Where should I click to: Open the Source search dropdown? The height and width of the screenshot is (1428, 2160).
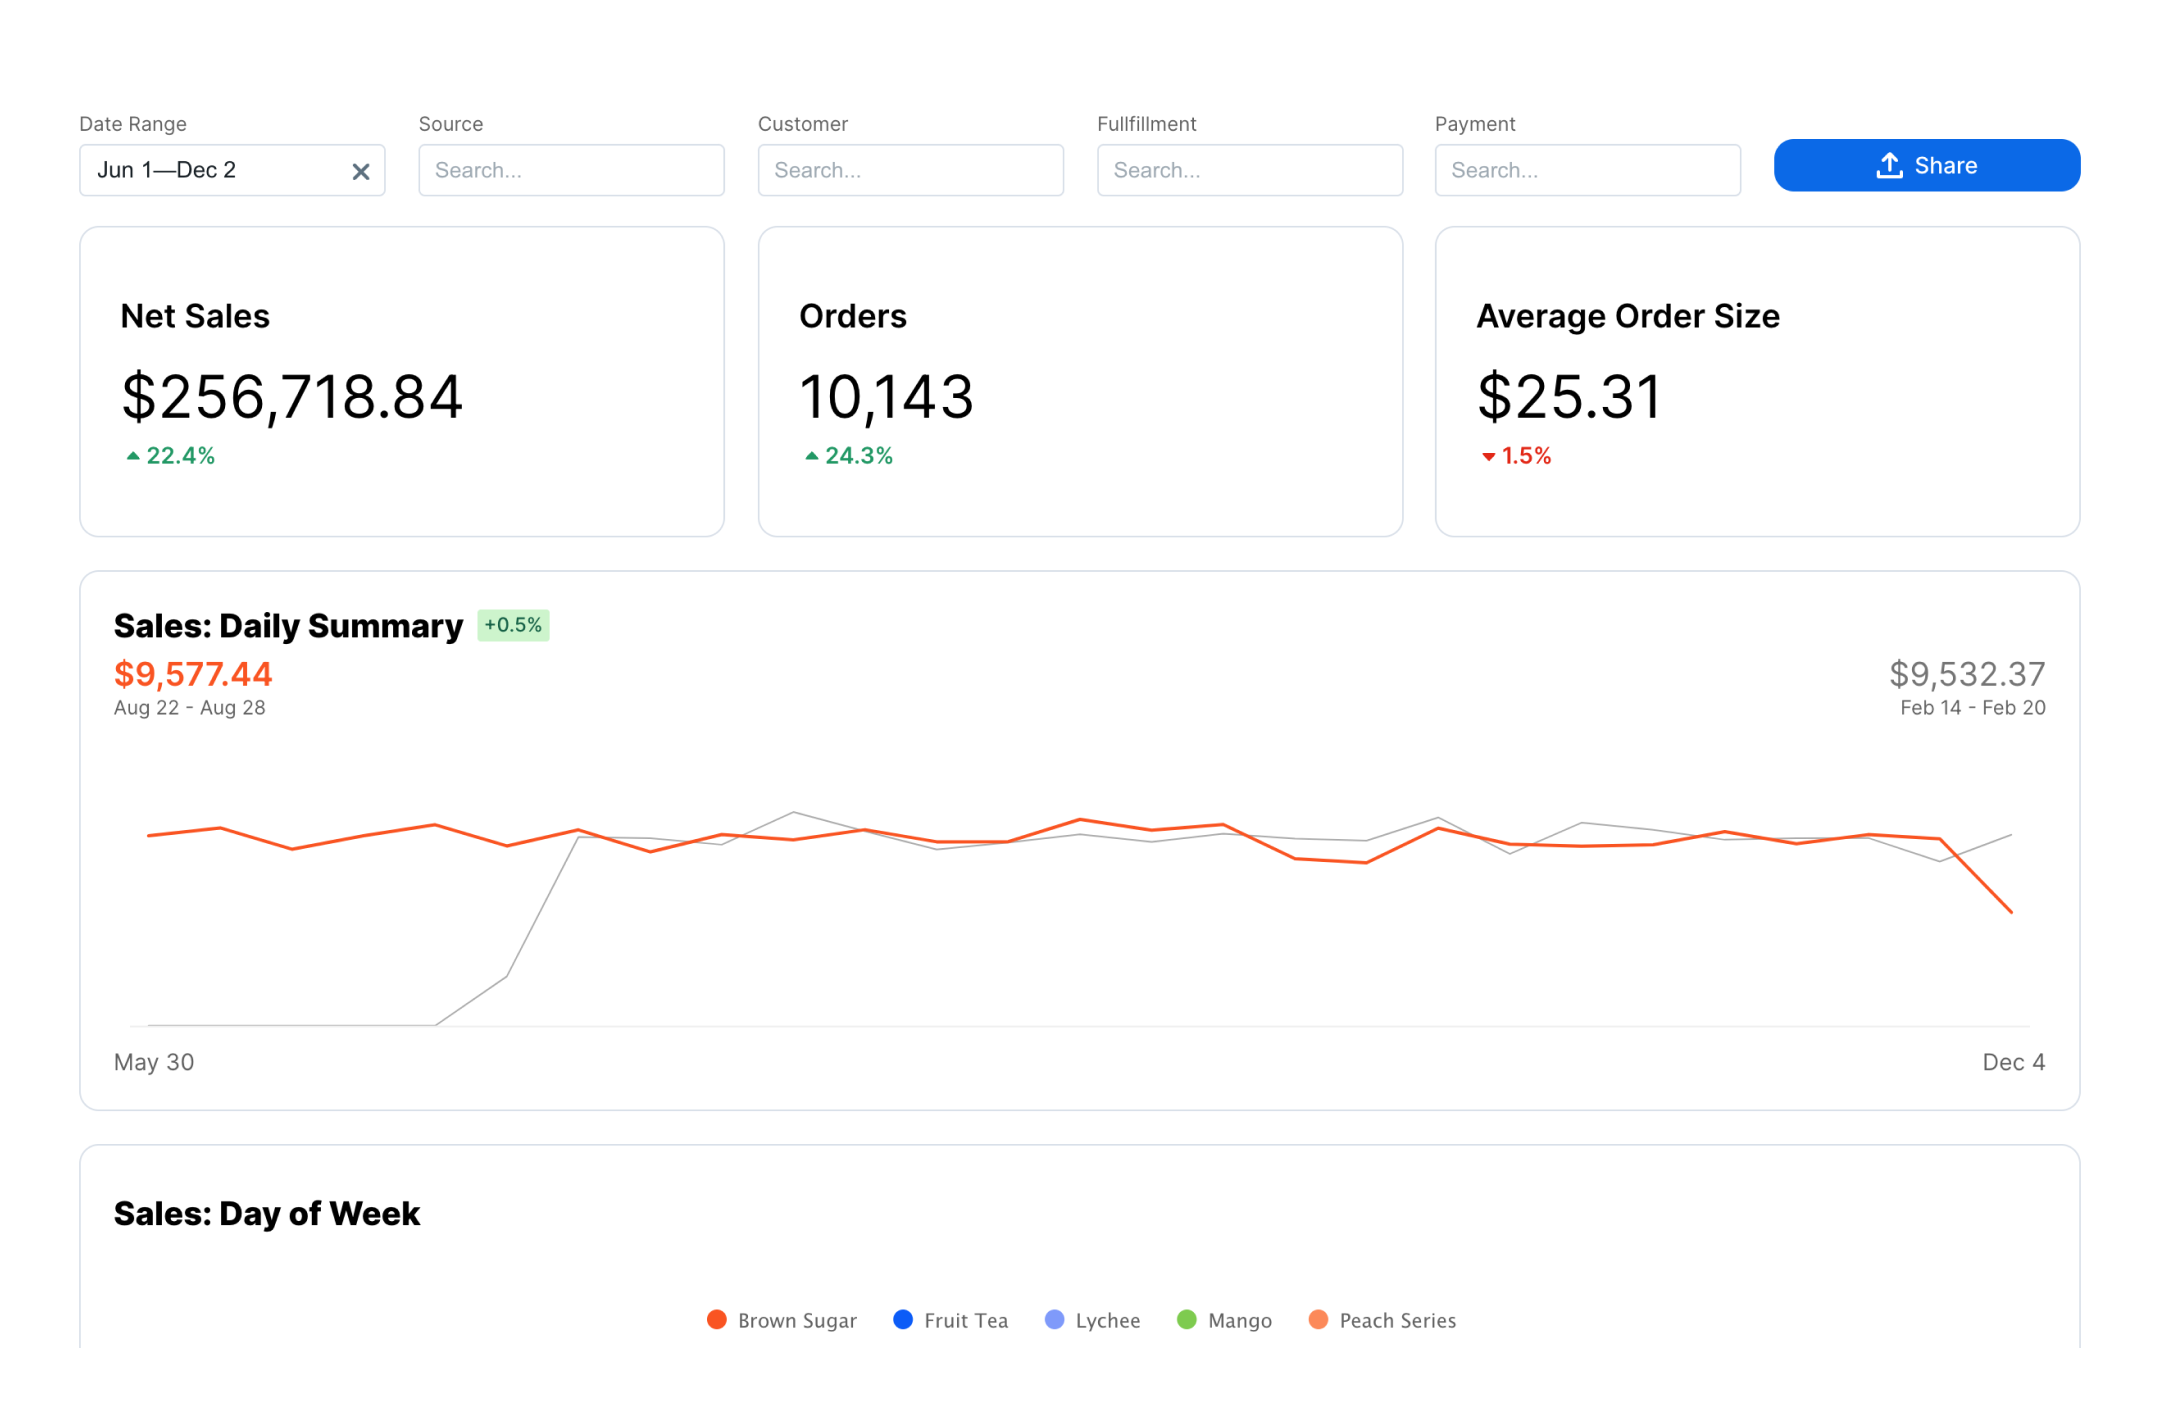pyautogui.click(x=570, y=170)
